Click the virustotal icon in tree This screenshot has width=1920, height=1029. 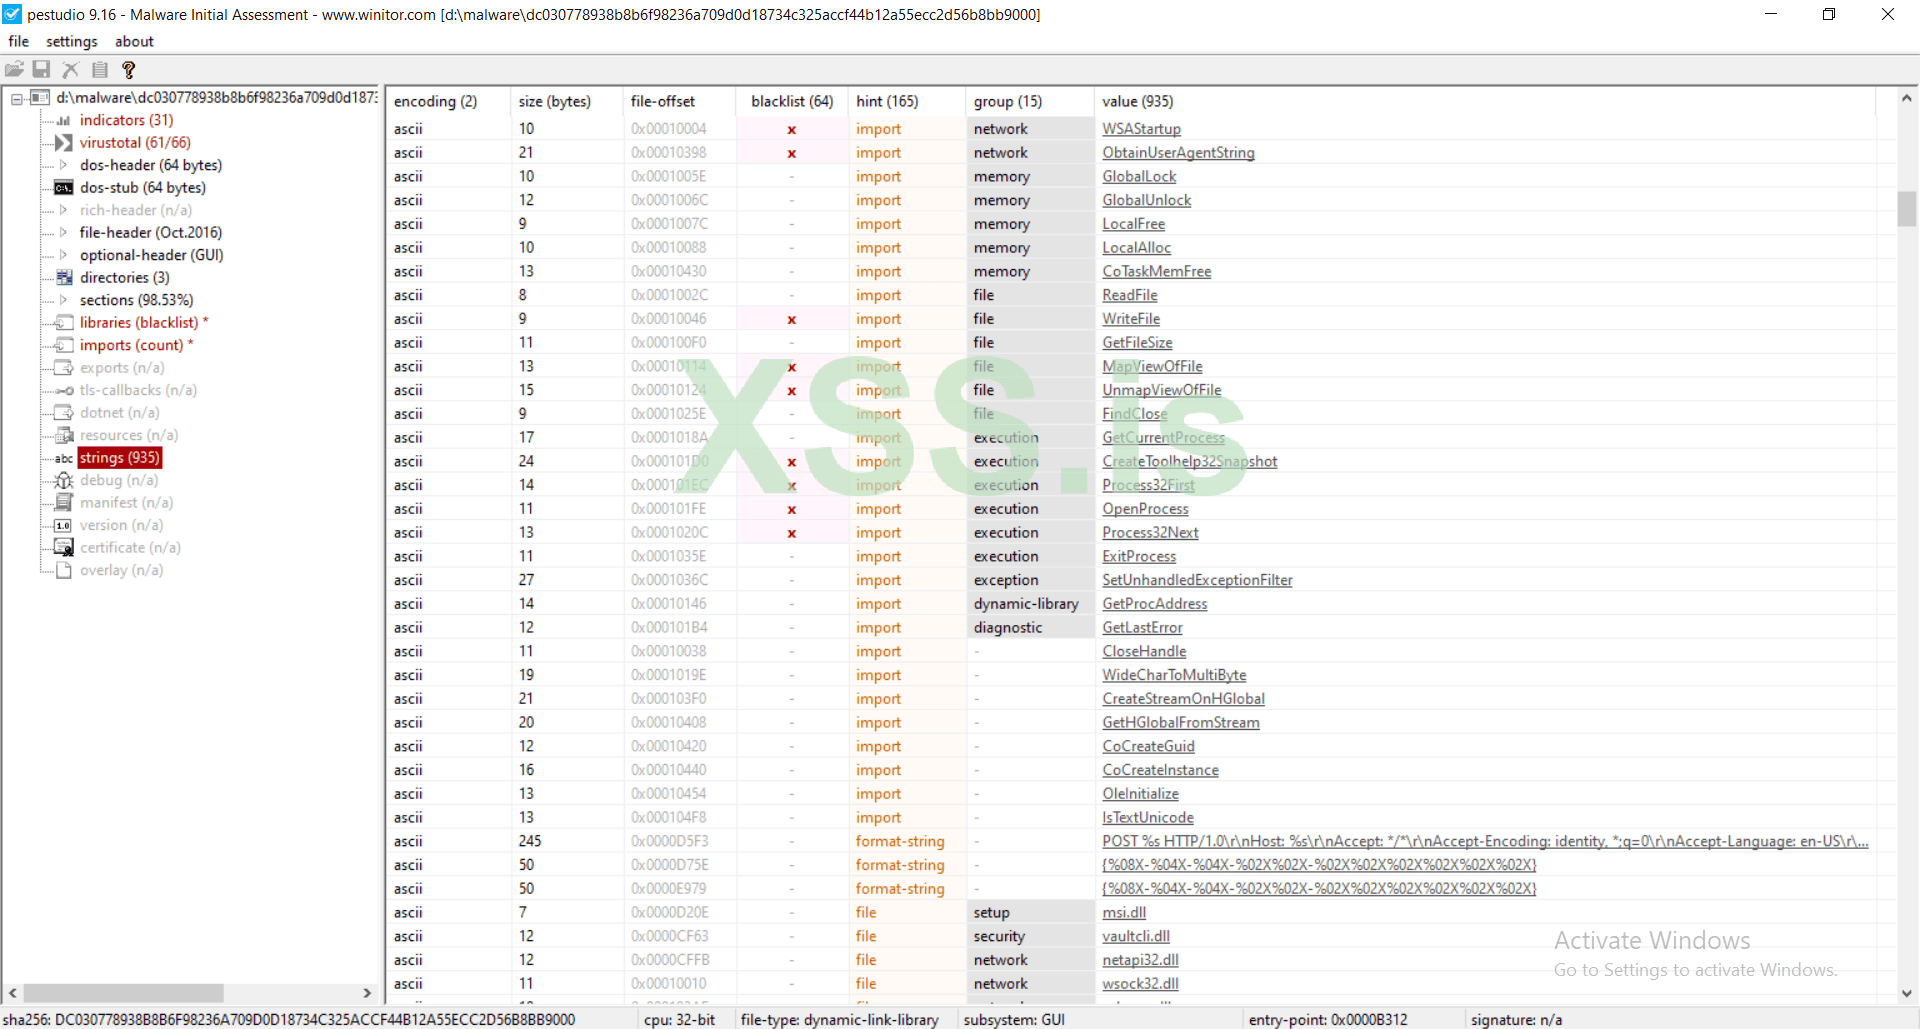(64, 143)
